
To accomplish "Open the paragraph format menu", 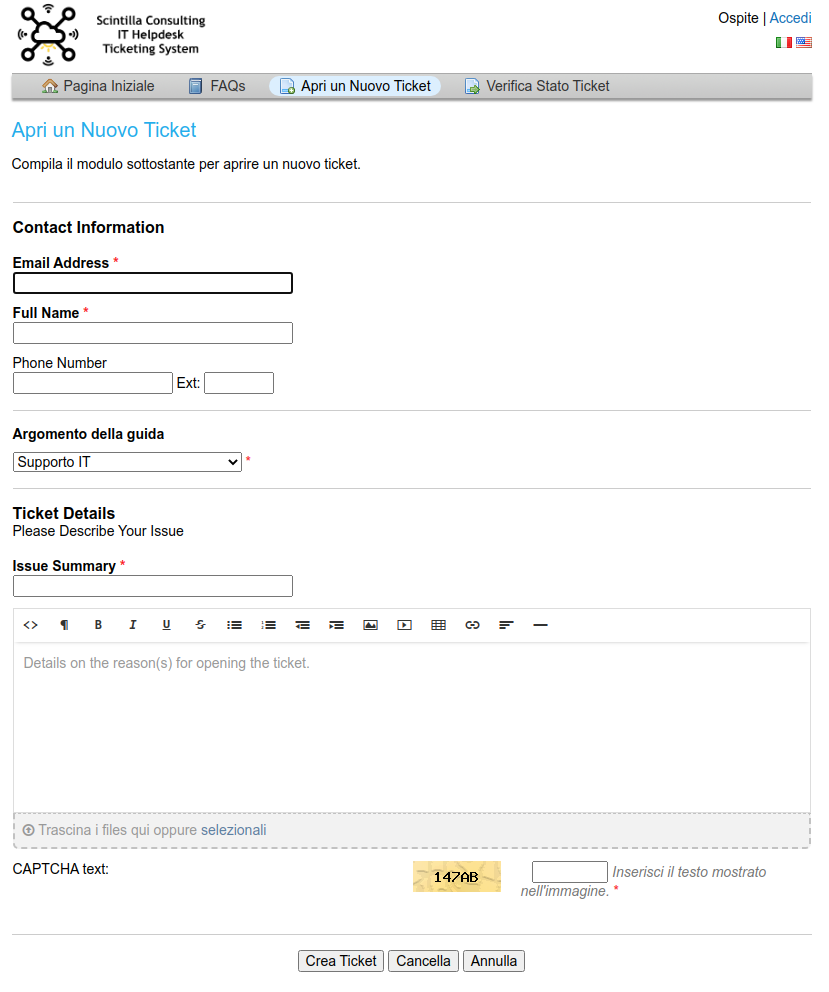I will (64, 625).
